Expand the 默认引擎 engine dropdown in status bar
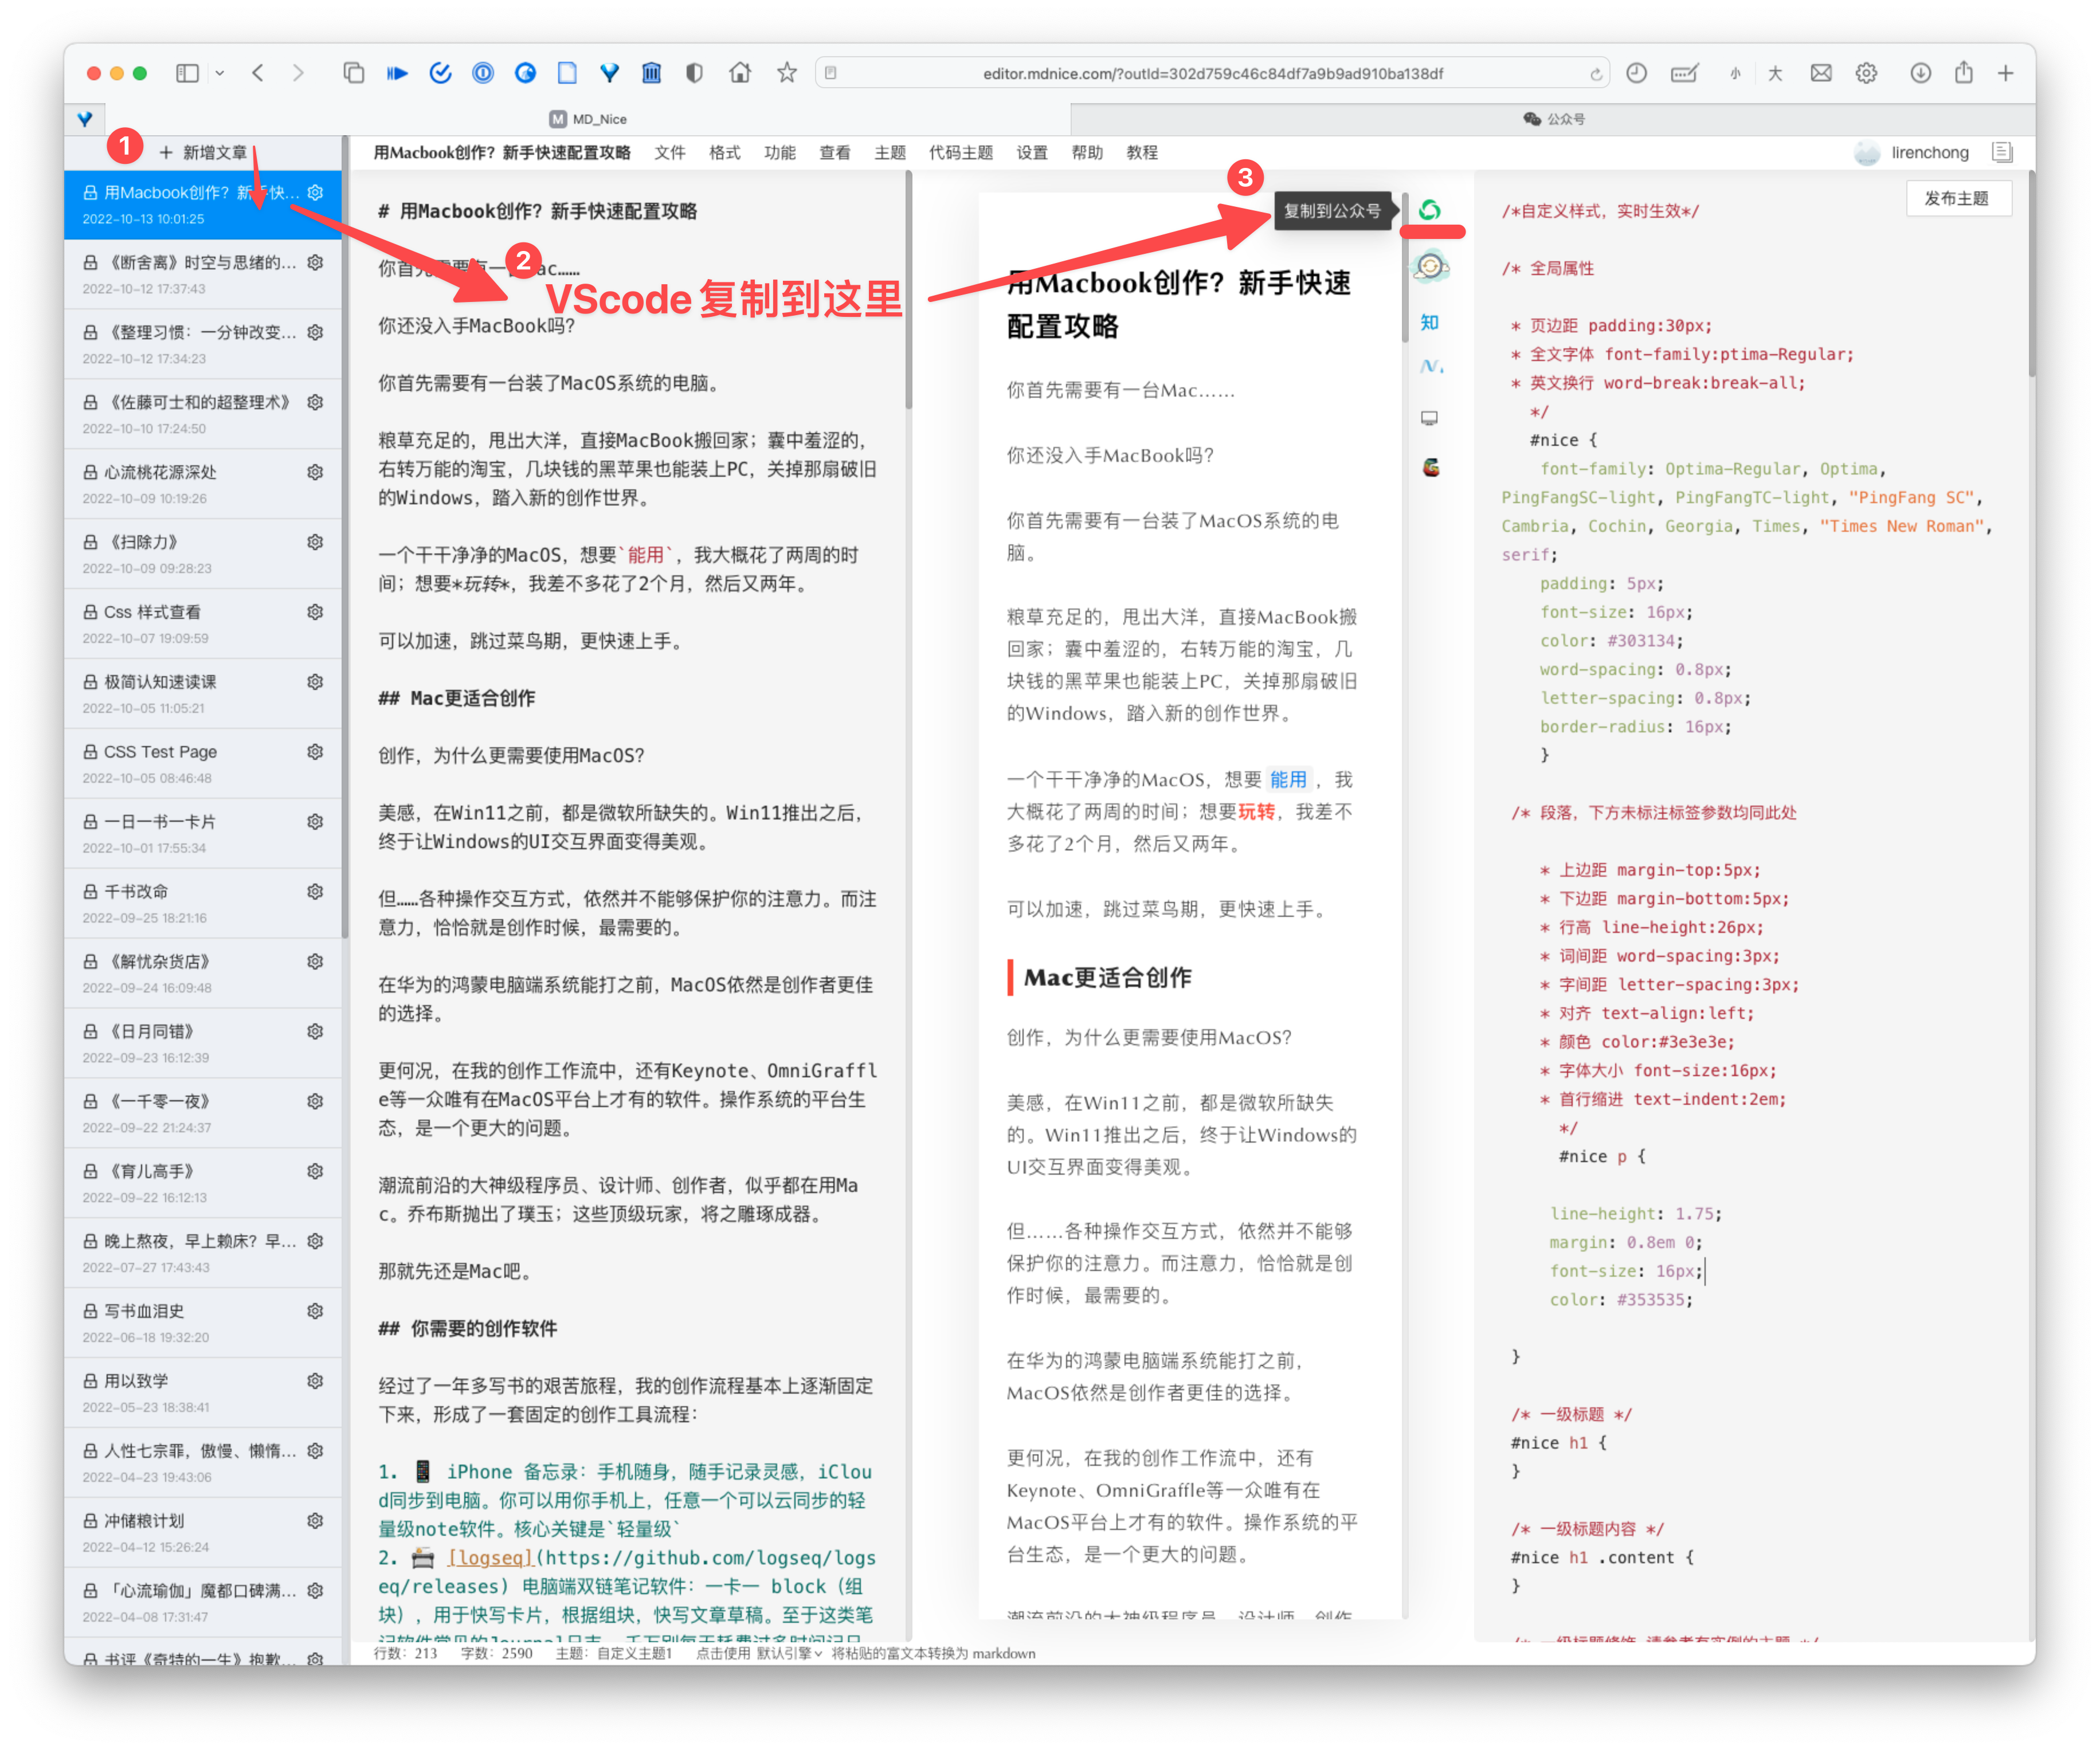This screenshot has height=1750, width=2100. pos(790,1653)
